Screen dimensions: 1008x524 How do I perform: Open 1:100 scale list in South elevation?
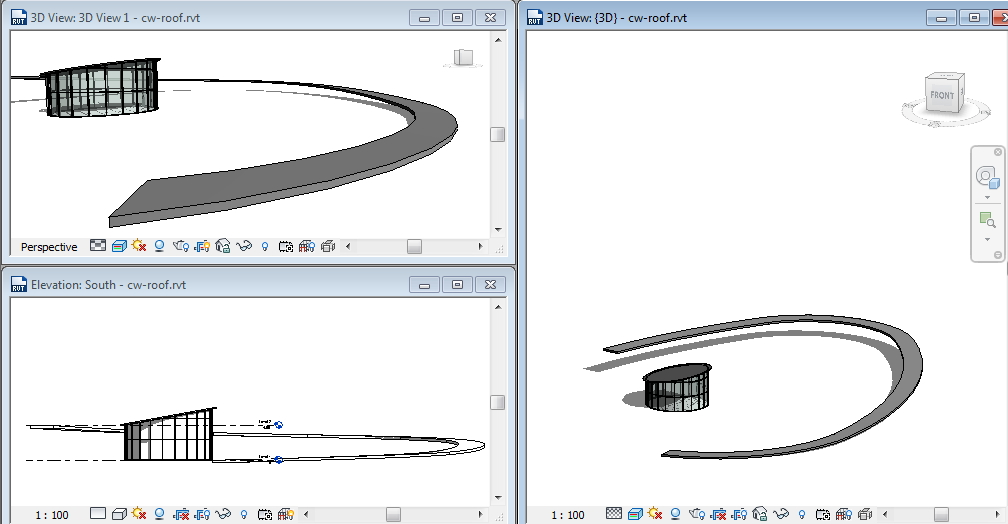(x=52, y=515)
